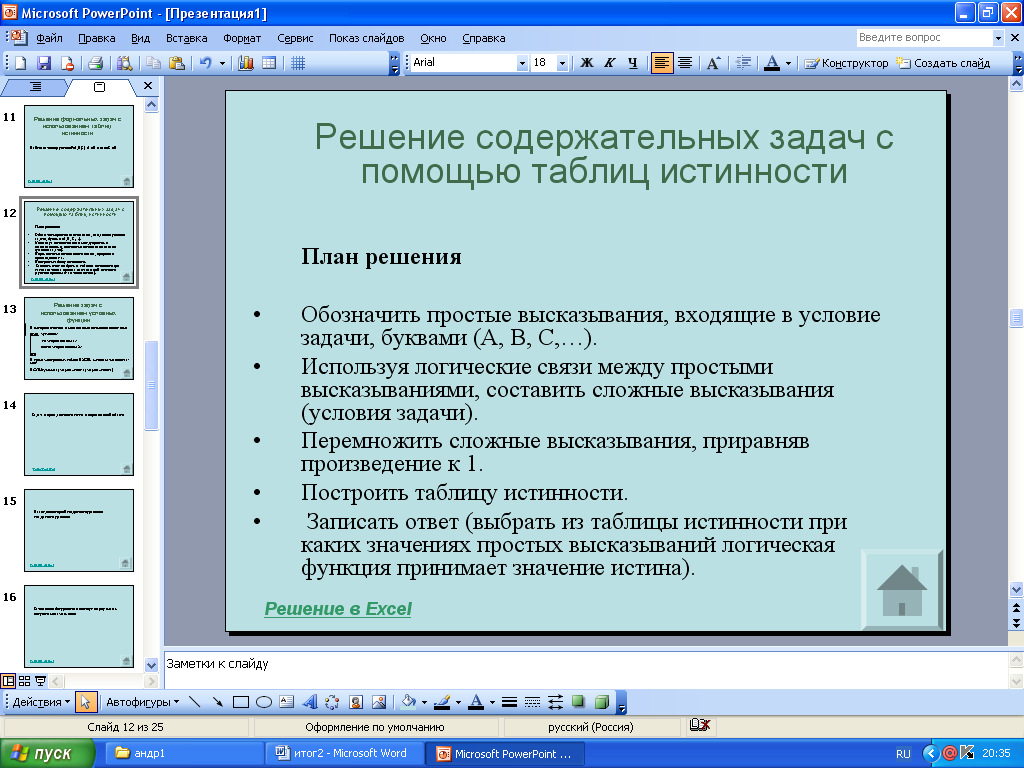Apply line color with the brush icon
Image resolution: width=1024 pixels, height=768 pixels.
pyautogui.click(x=442, y=702)
